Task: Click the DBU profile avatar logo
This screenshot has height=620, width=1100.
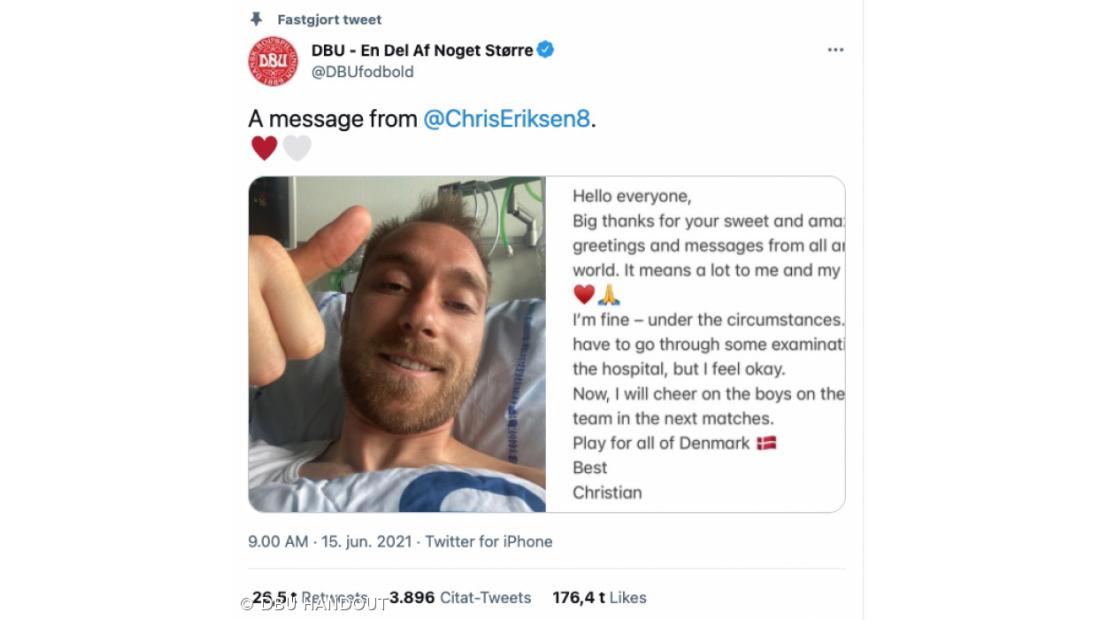Action: coord(273,61)
